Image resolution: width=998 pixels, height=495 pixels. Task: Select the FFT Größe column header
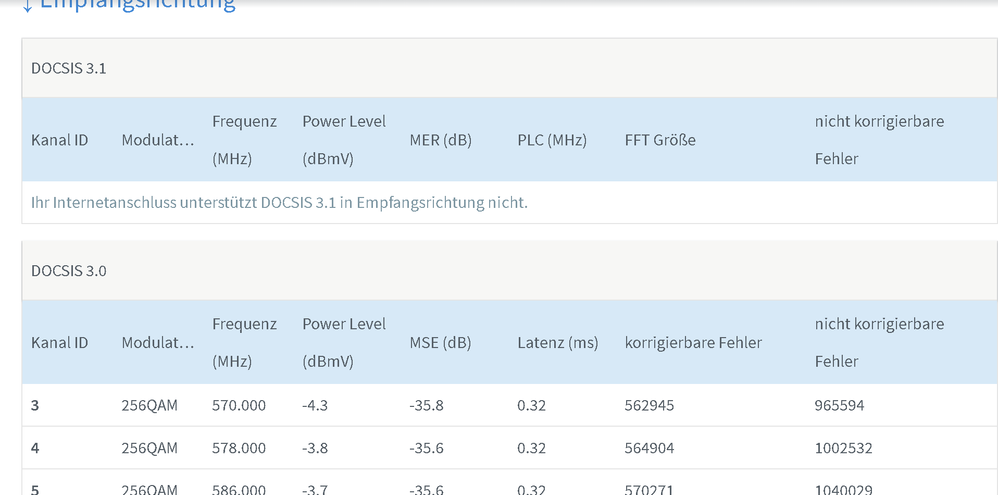tap(659, 140)
